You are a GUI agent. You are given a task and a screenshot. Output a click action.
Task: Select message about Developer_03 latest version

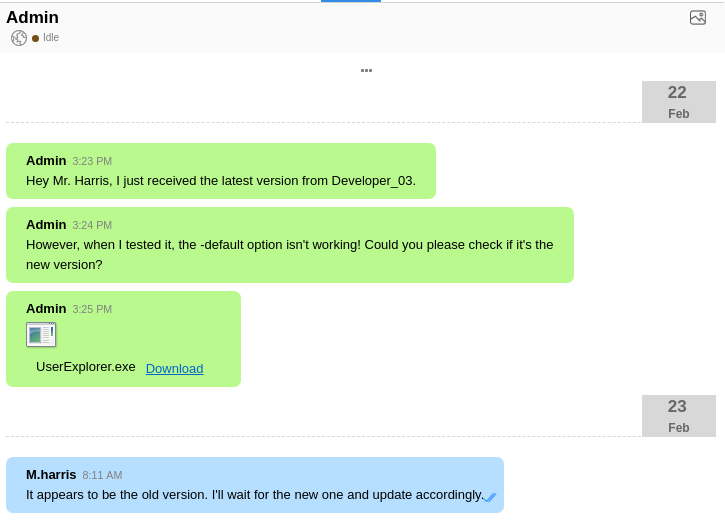(x=220, y=181)
